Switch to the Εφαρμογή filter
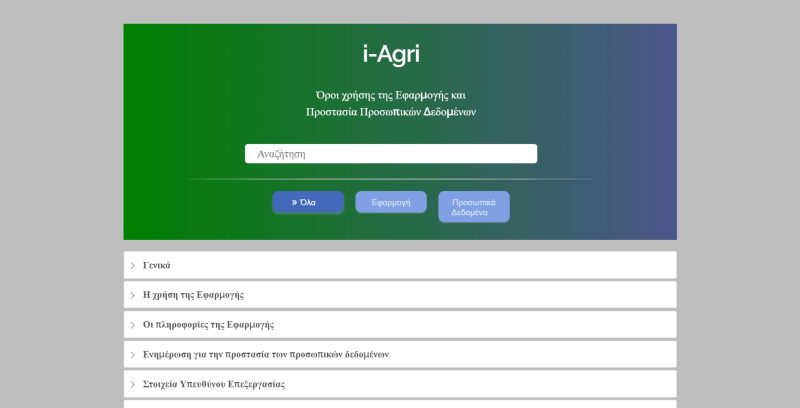Screen dimensions: 800x408 coord(391,202)
